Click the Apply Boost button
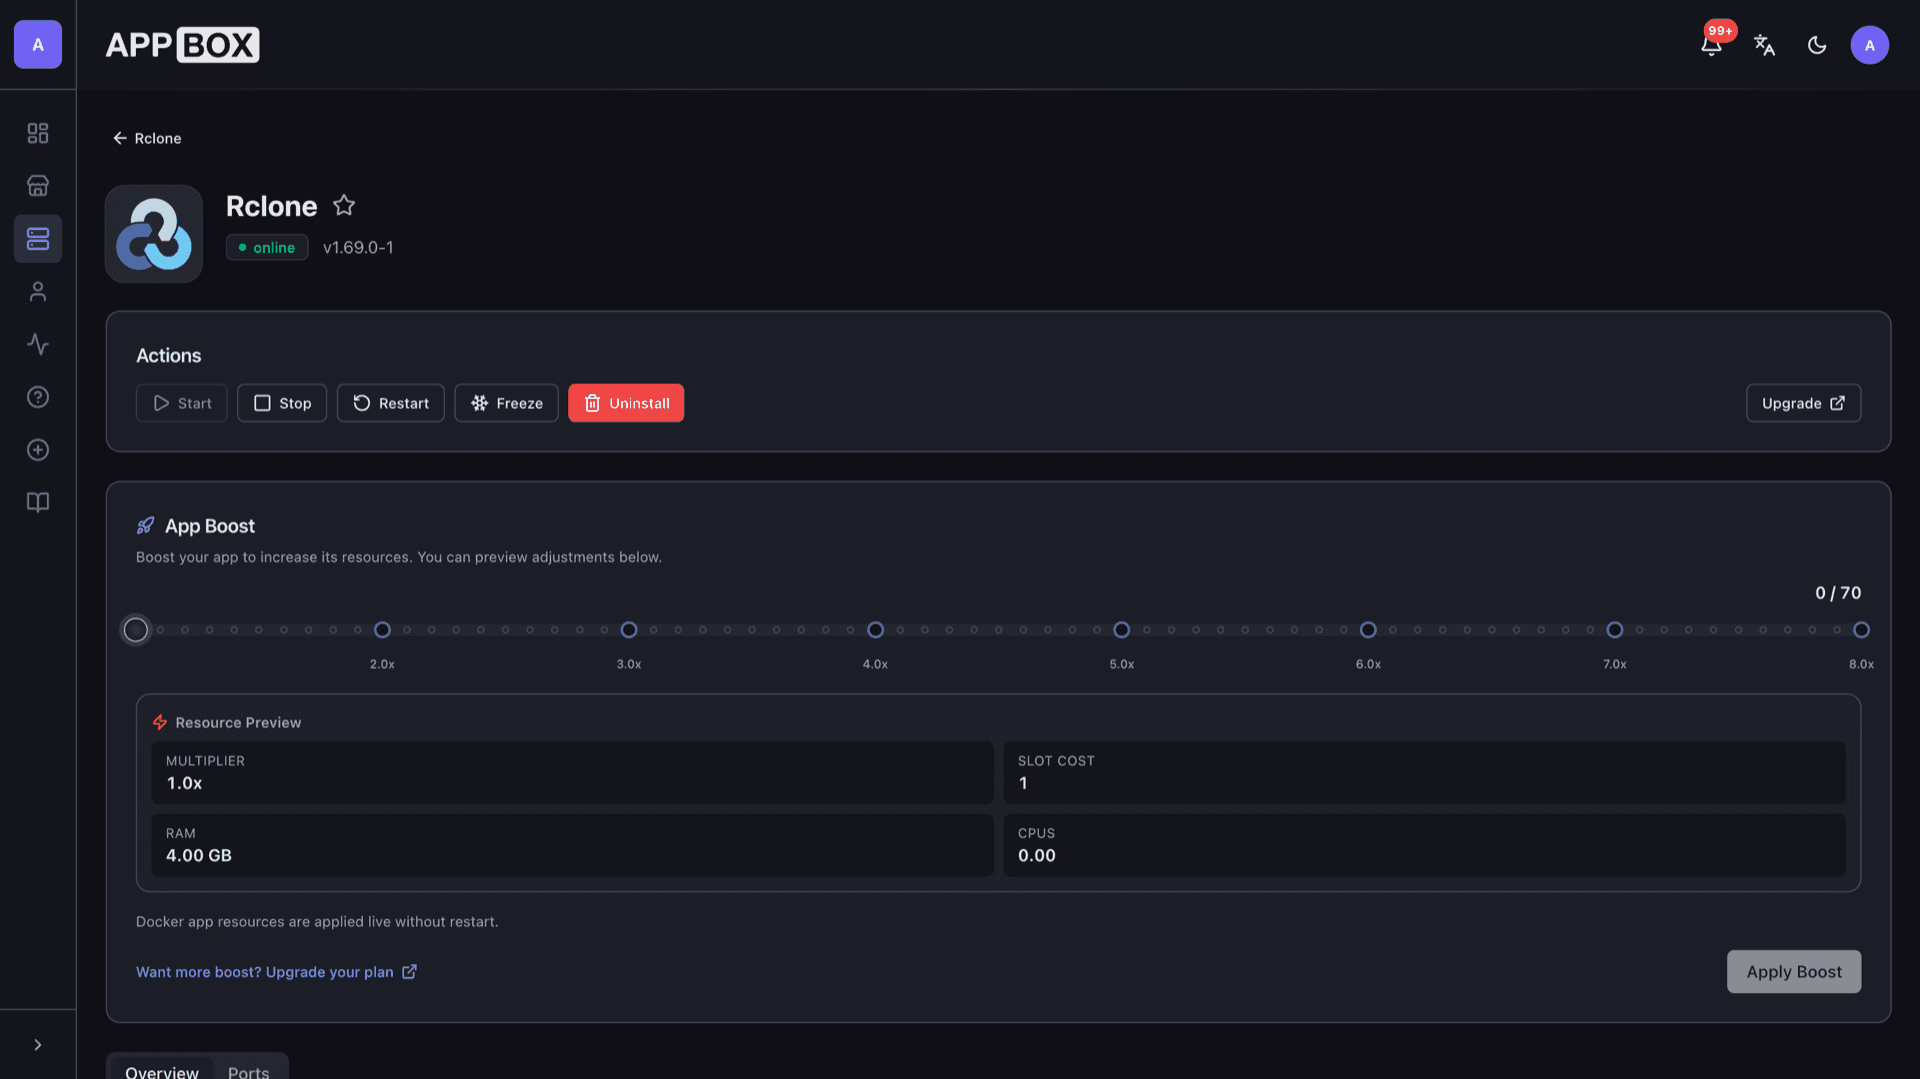The height and width of the screenshot is (1079, 1920). coord(1794,972)
